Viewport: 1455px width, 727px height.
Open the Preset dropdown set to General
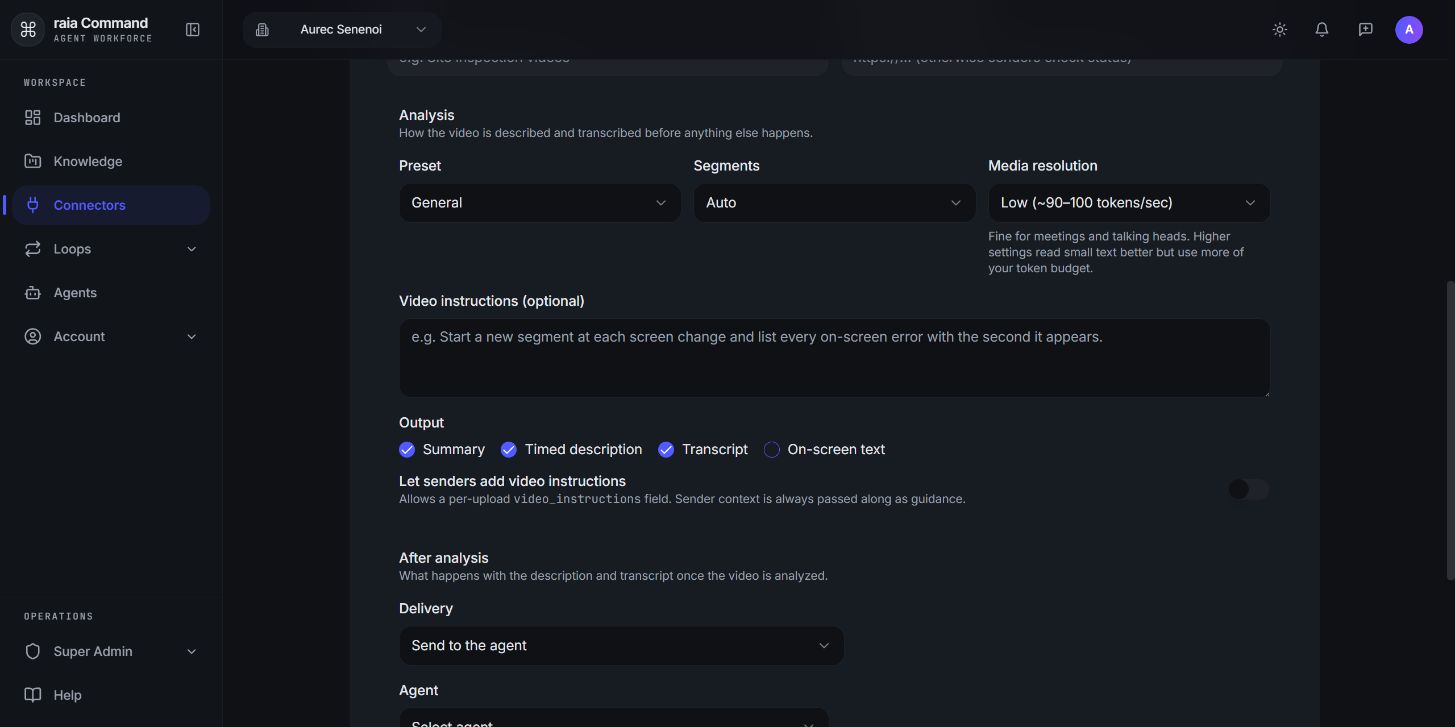540,203
